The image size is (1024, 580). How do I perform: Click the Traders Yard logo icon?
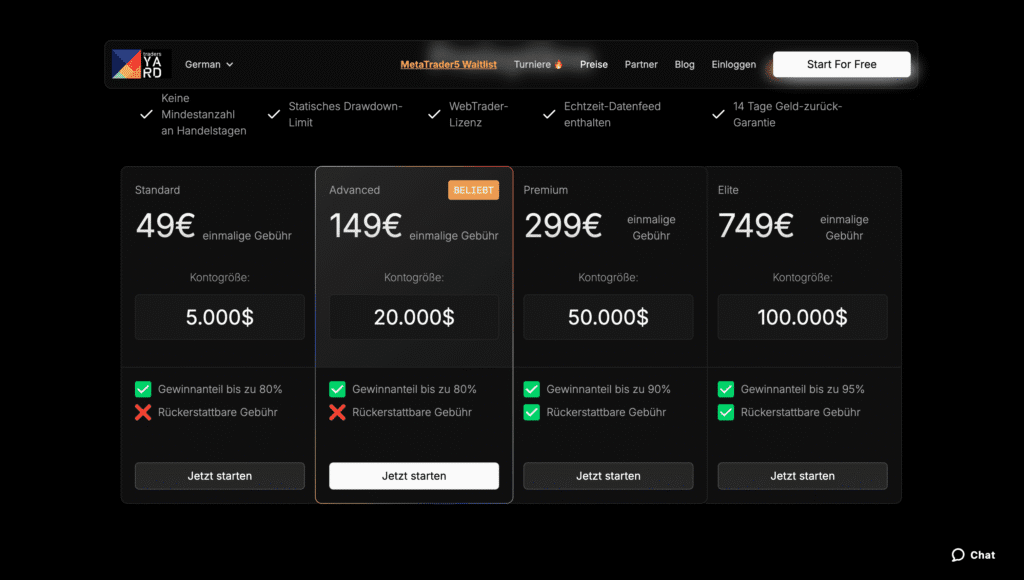point(129,63)
